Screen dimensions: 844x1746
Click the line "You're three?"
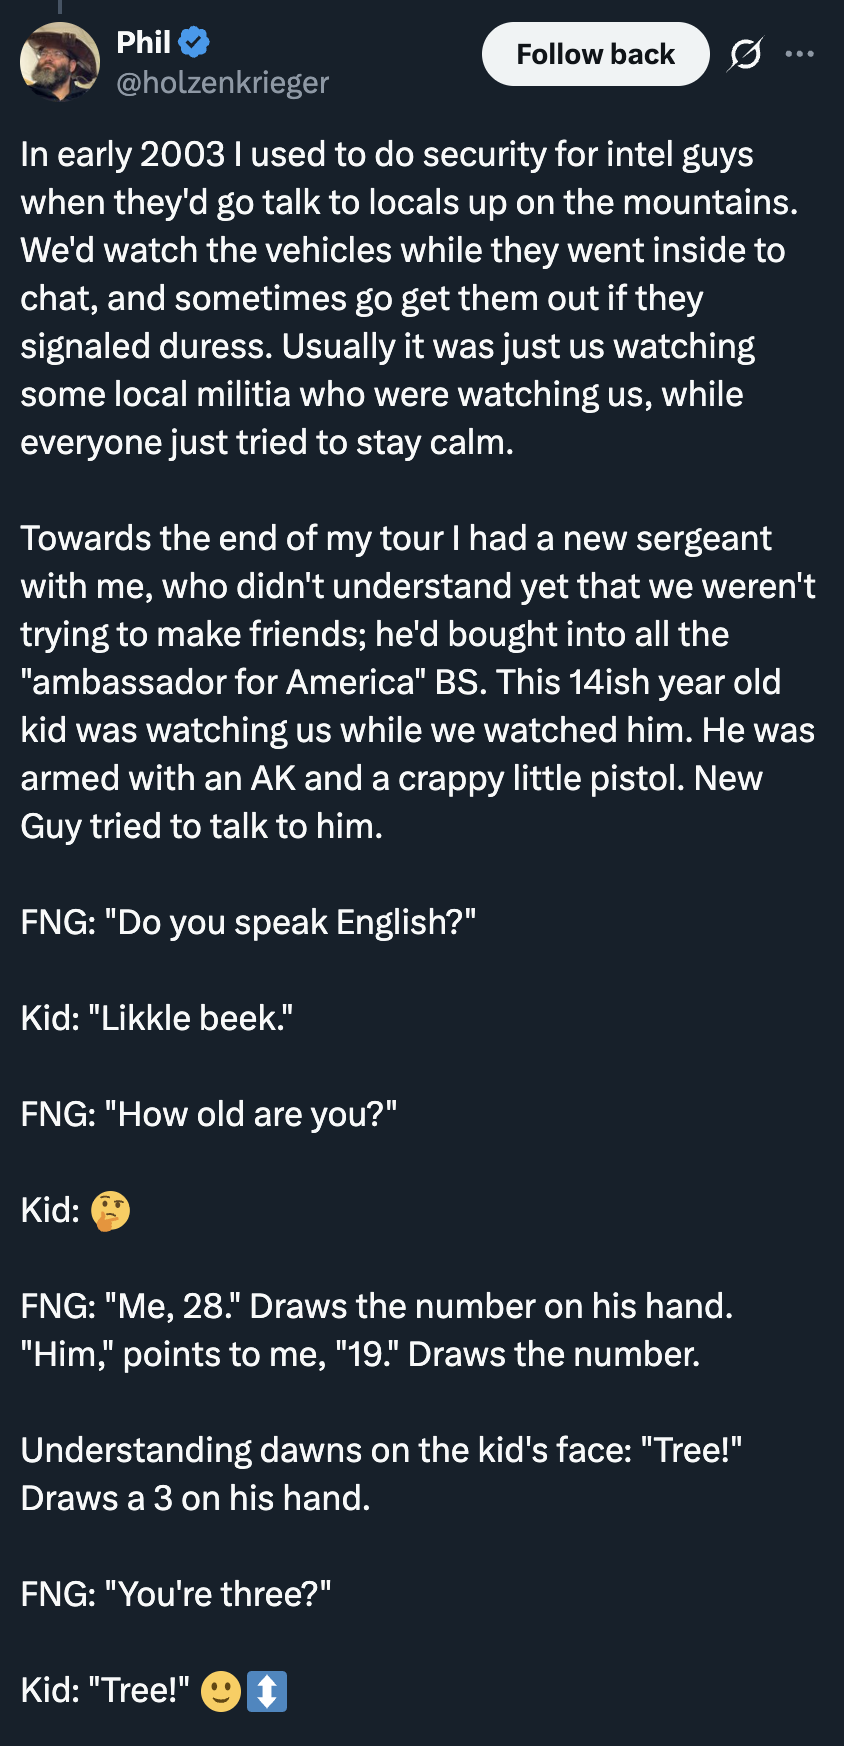[x=176, y=1594]
